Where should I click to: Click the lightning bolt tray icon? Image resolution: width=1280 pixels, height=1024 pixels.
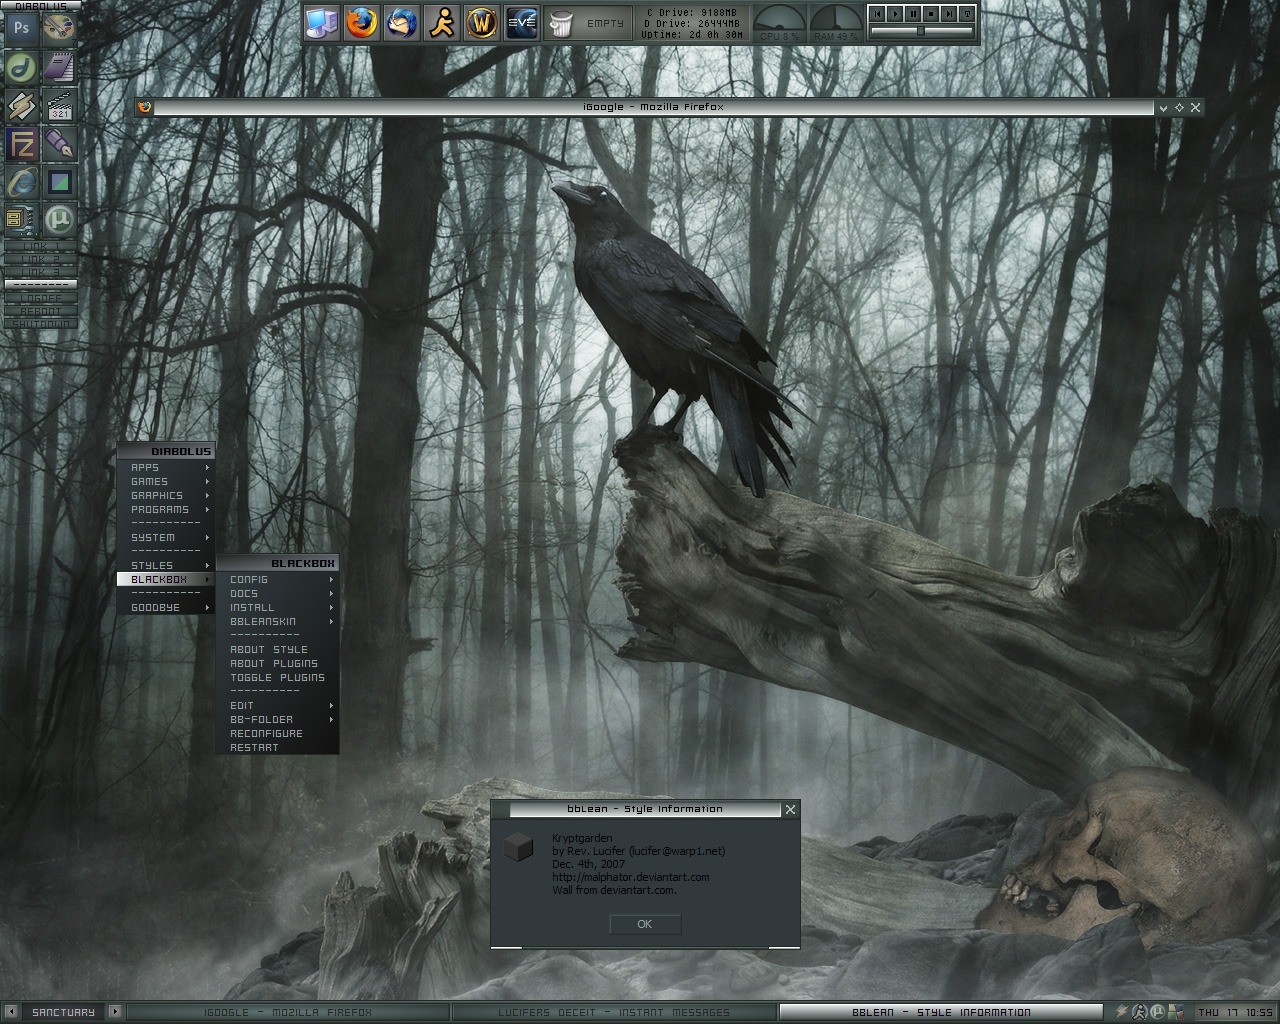[x=1122, y=1012]
